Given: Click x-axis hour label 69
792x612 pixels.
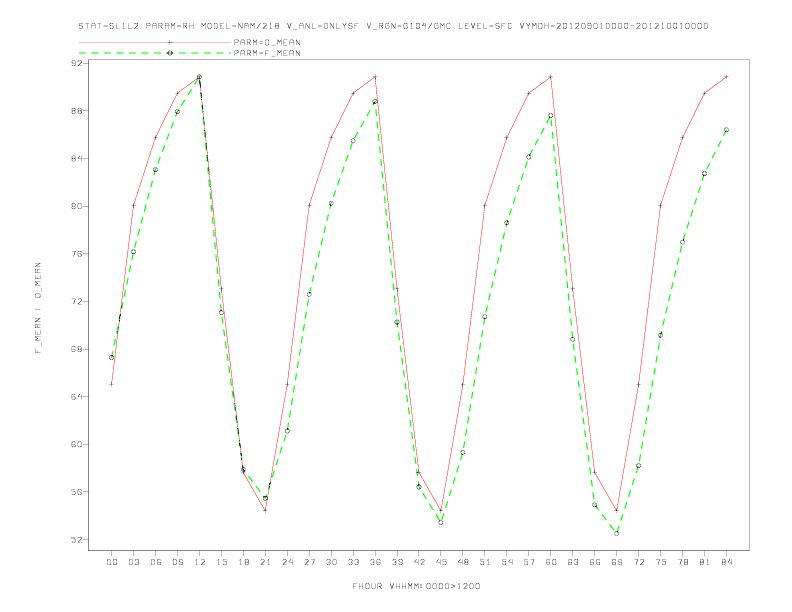Looking at the screenshot, I should pyautogui.click(x=617, y=562).
